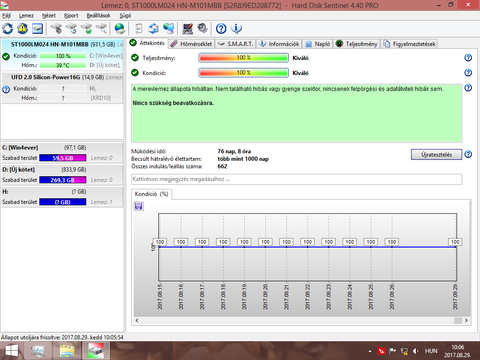
Task: Click the C: free space 59,5 GB bar
Action: [63, 158]
